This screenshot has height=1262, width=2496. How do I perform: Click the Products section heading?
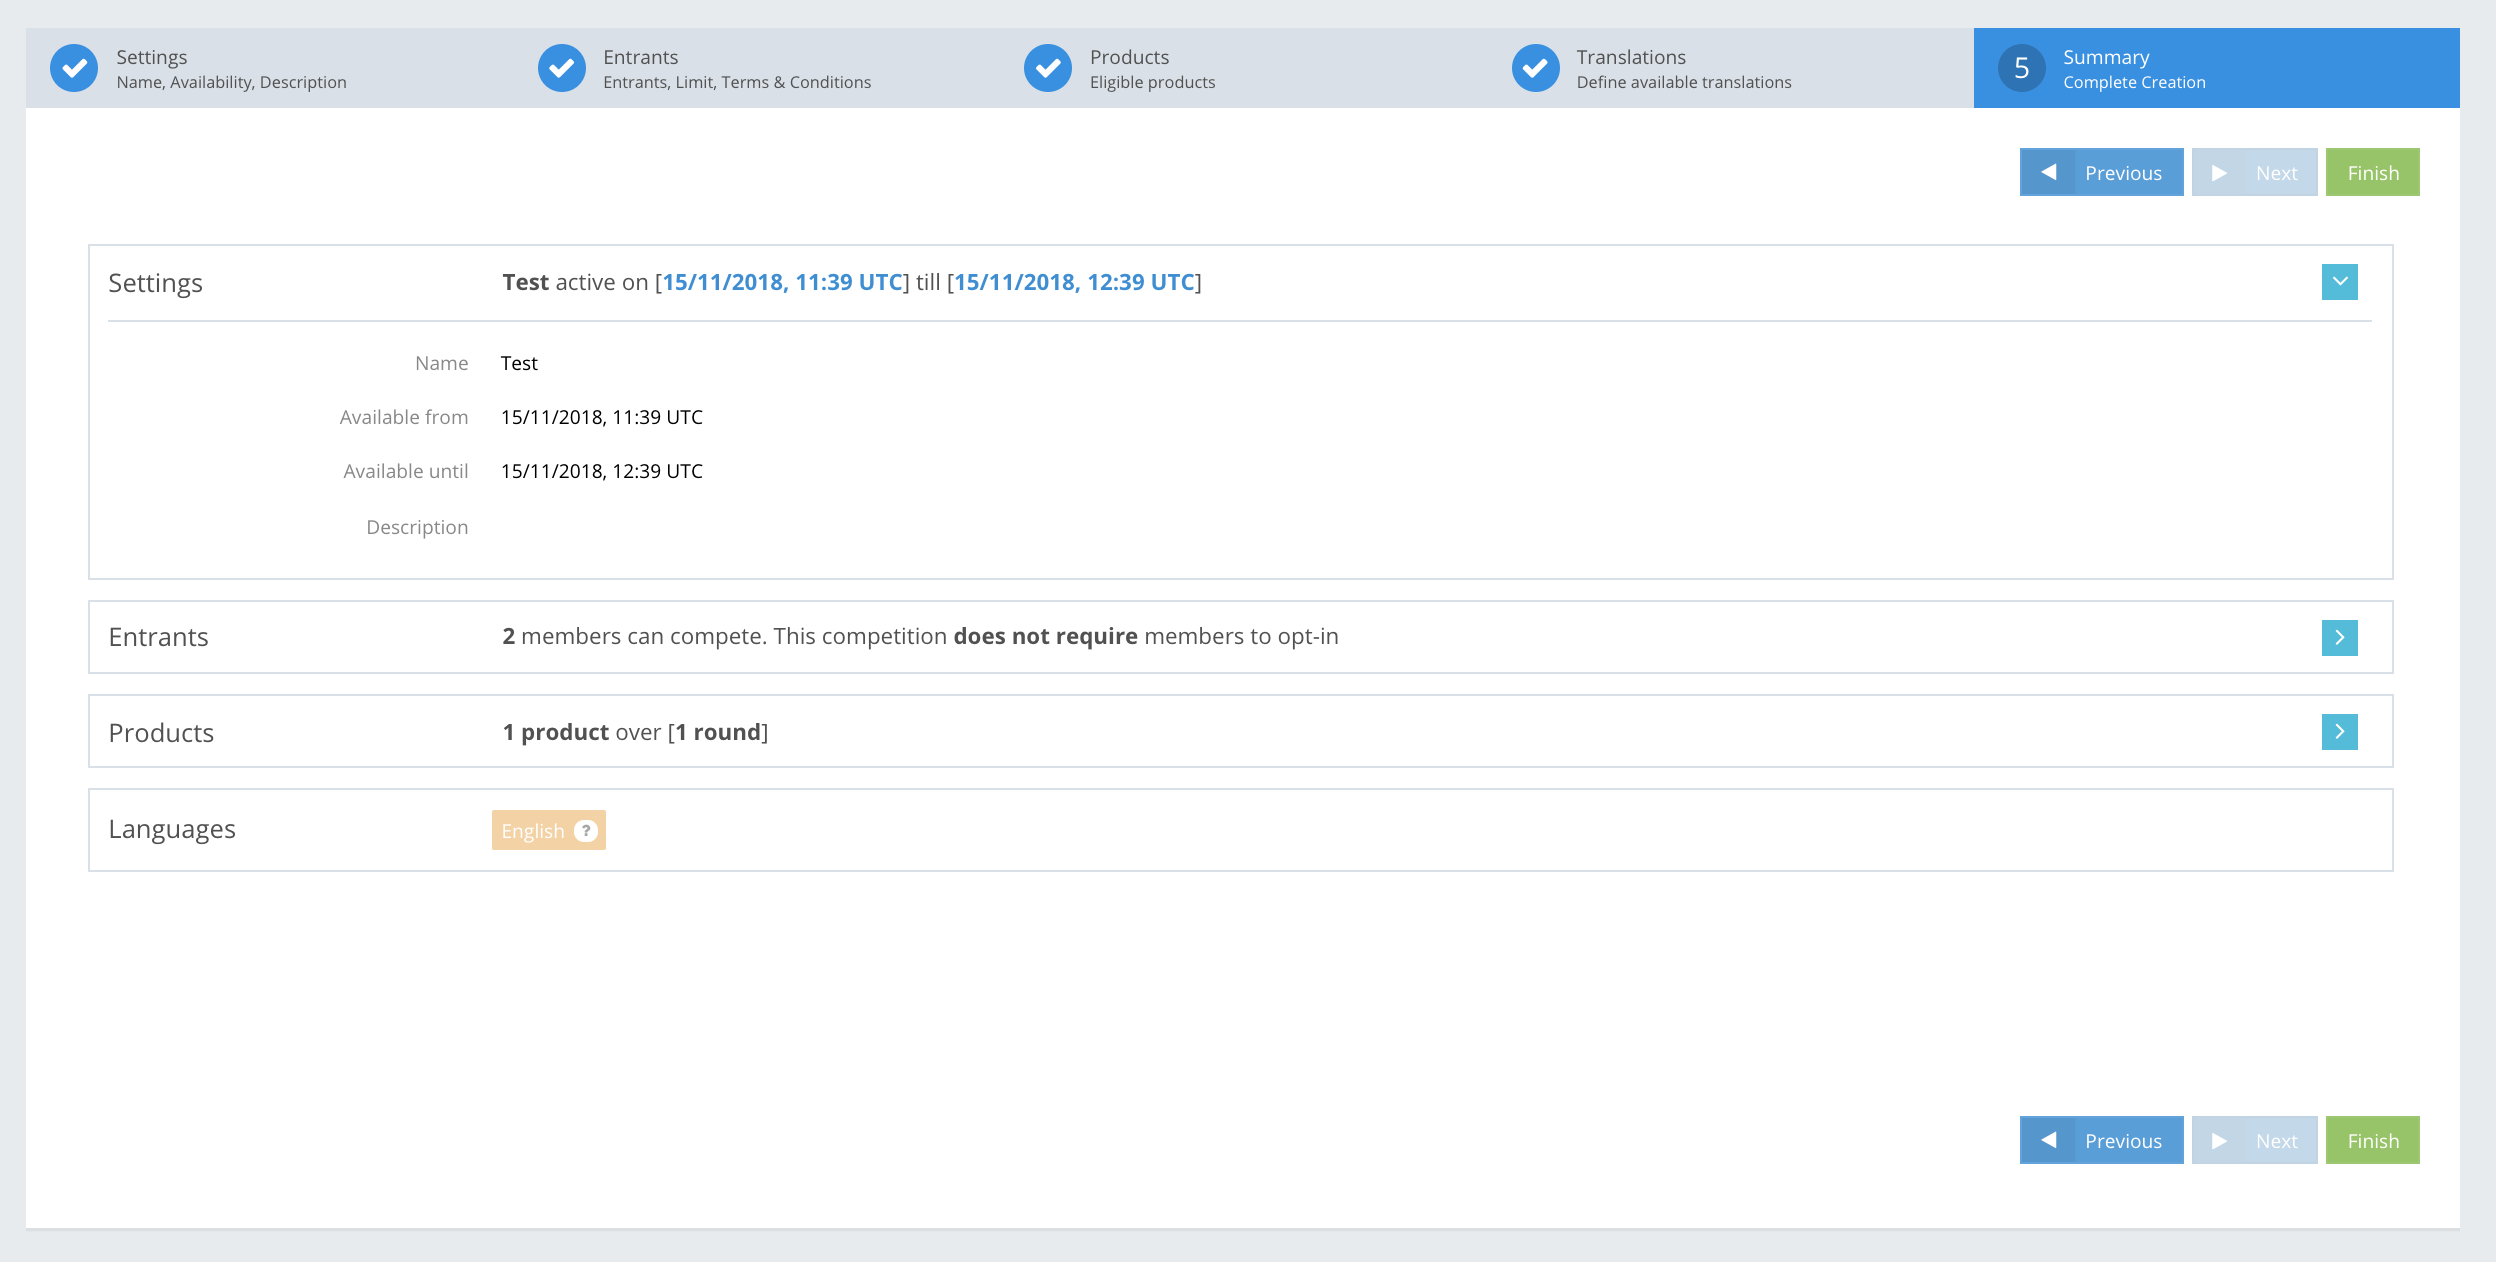[x=161, y=733]
